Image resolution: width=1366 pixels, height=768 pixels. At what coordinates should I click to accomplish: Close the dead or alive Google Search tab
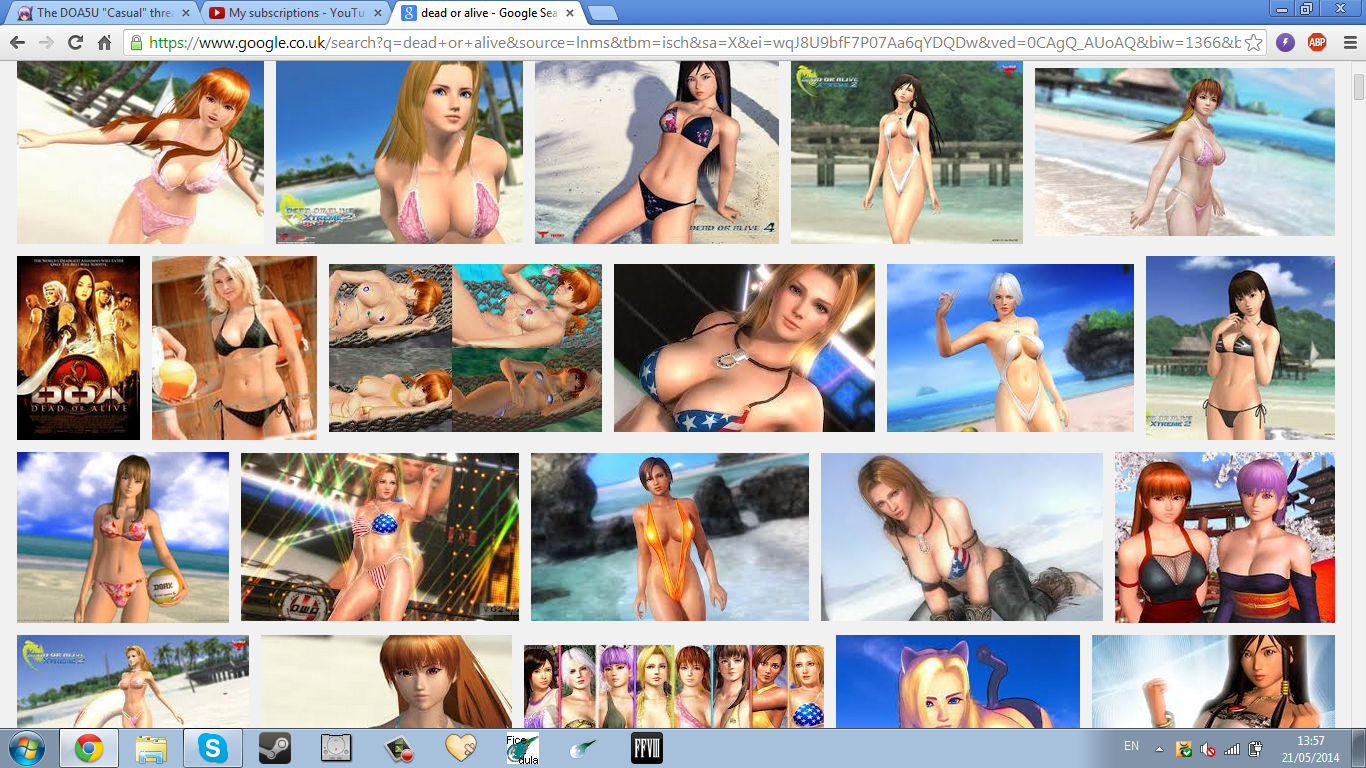[x=568, y=13]
